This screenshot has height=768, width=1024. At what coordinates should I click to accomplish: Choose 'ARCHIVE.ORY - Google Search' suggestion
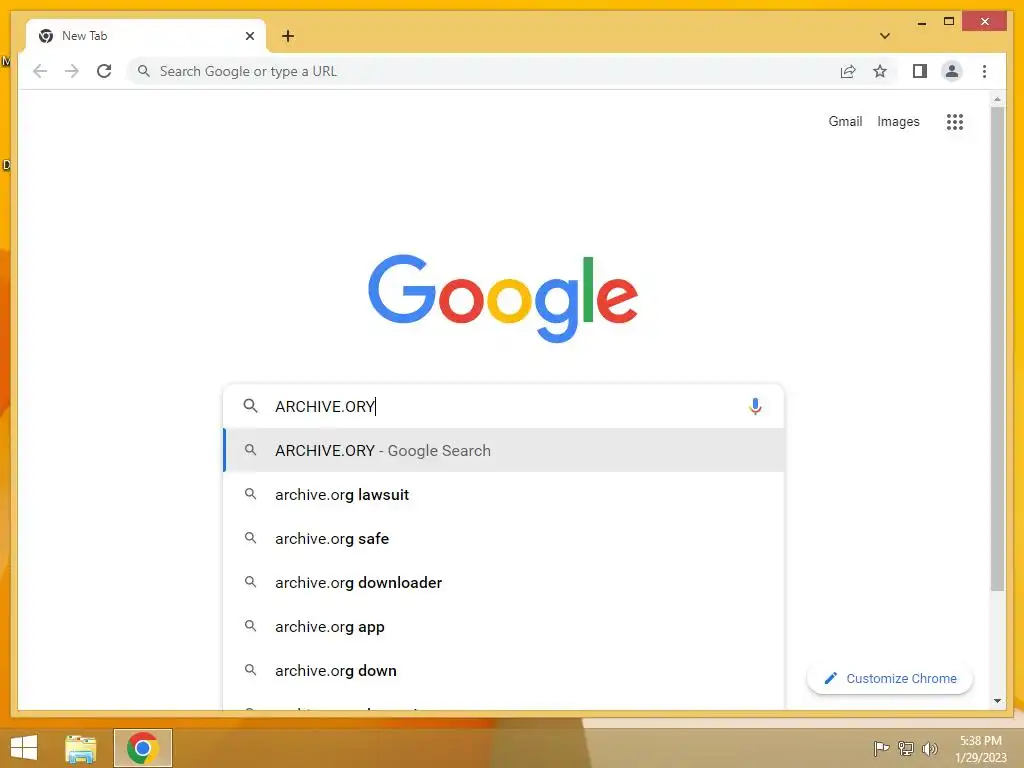[504, 450]
